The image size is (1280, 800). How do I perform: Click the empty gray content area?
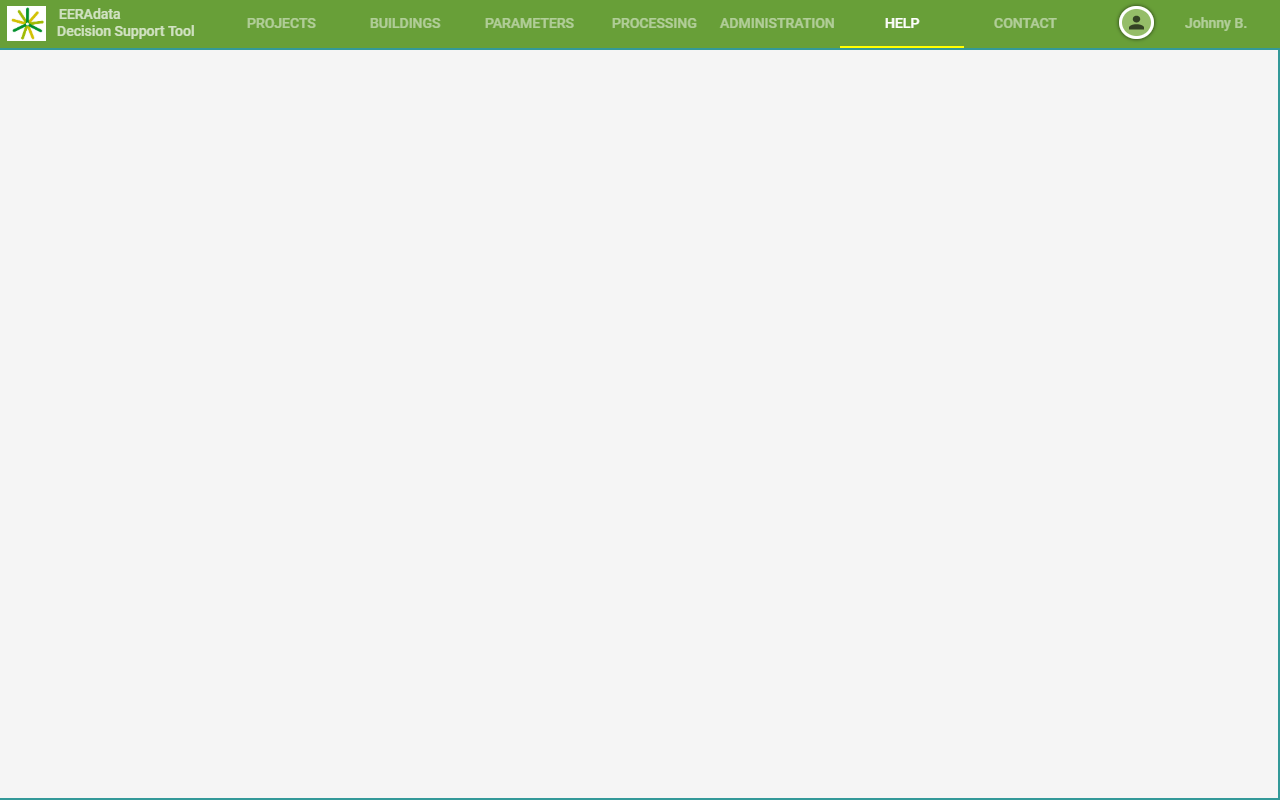[640, 420]
